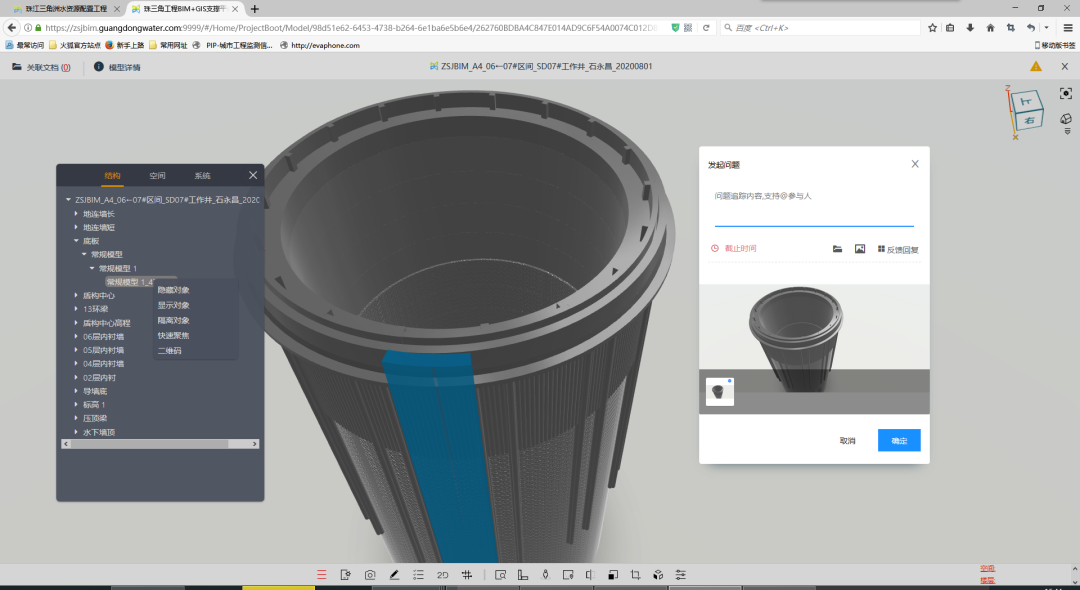Screen dimensions: 1080x590
Task: Choose 隔离对象 from context menu
Action: point(174,321)
